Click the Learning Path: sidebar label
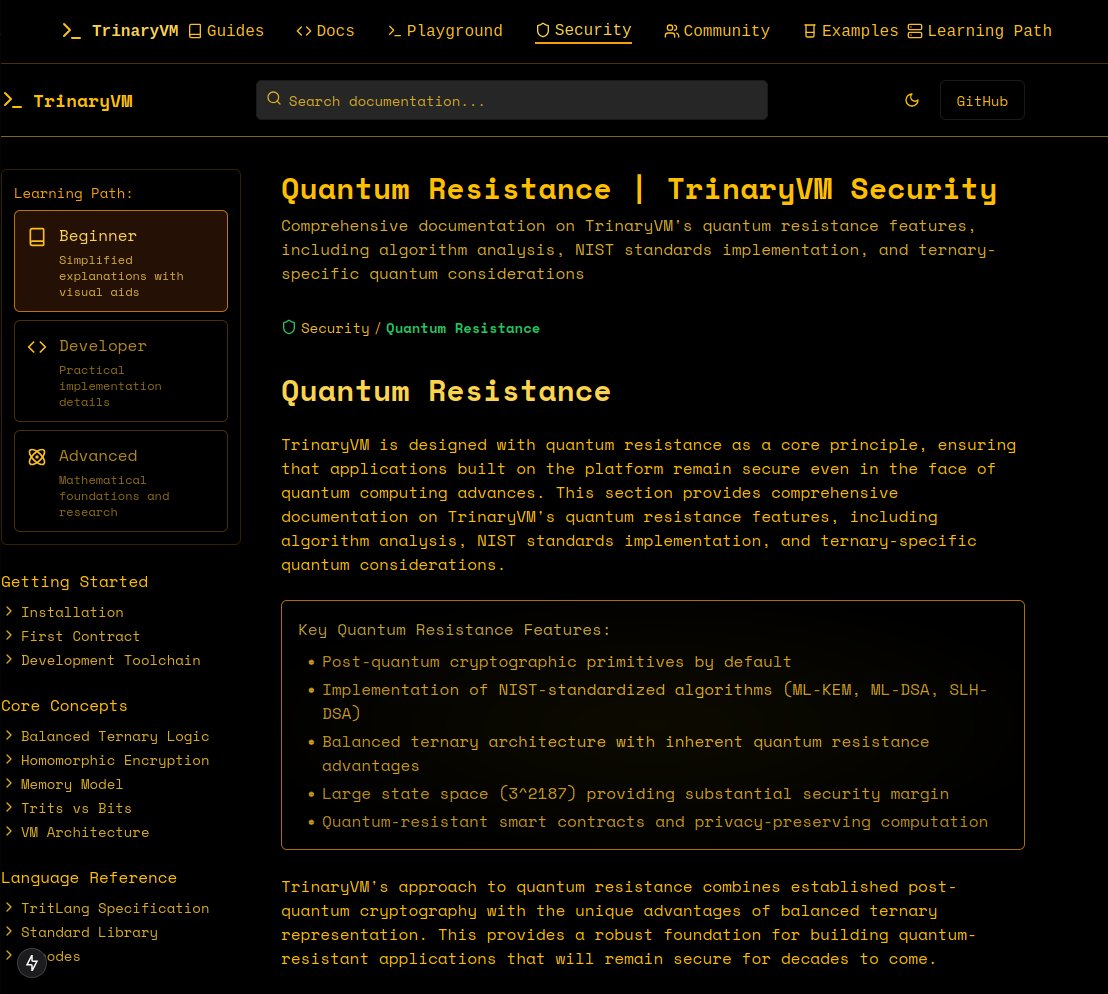 point(73,193)
